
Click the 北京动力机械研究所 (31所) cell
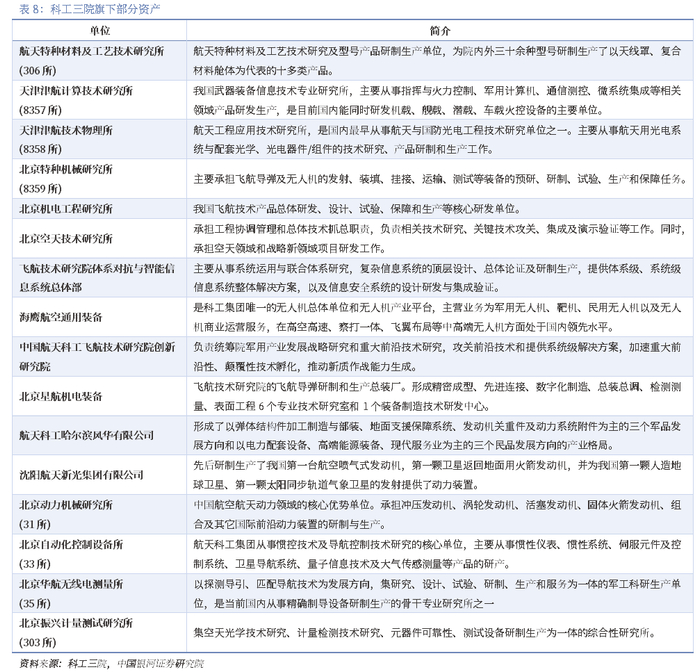tap(99, 514)
